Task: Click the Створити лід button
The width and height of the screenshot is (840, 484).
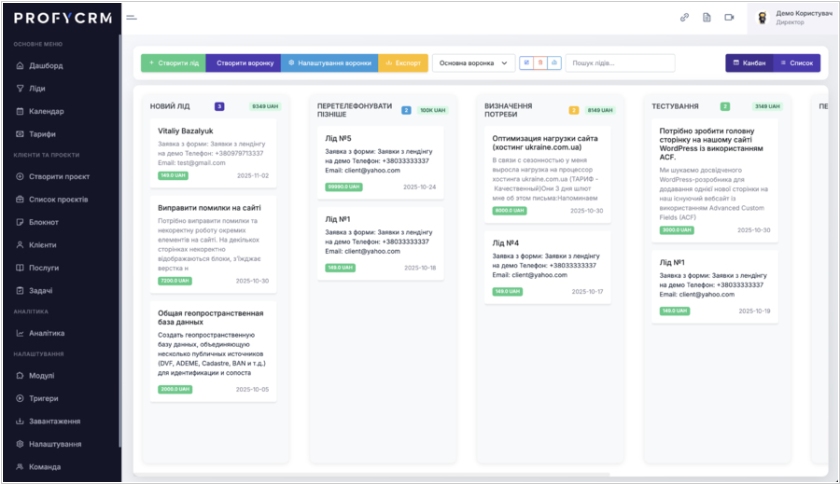Action: click(173, 62)
